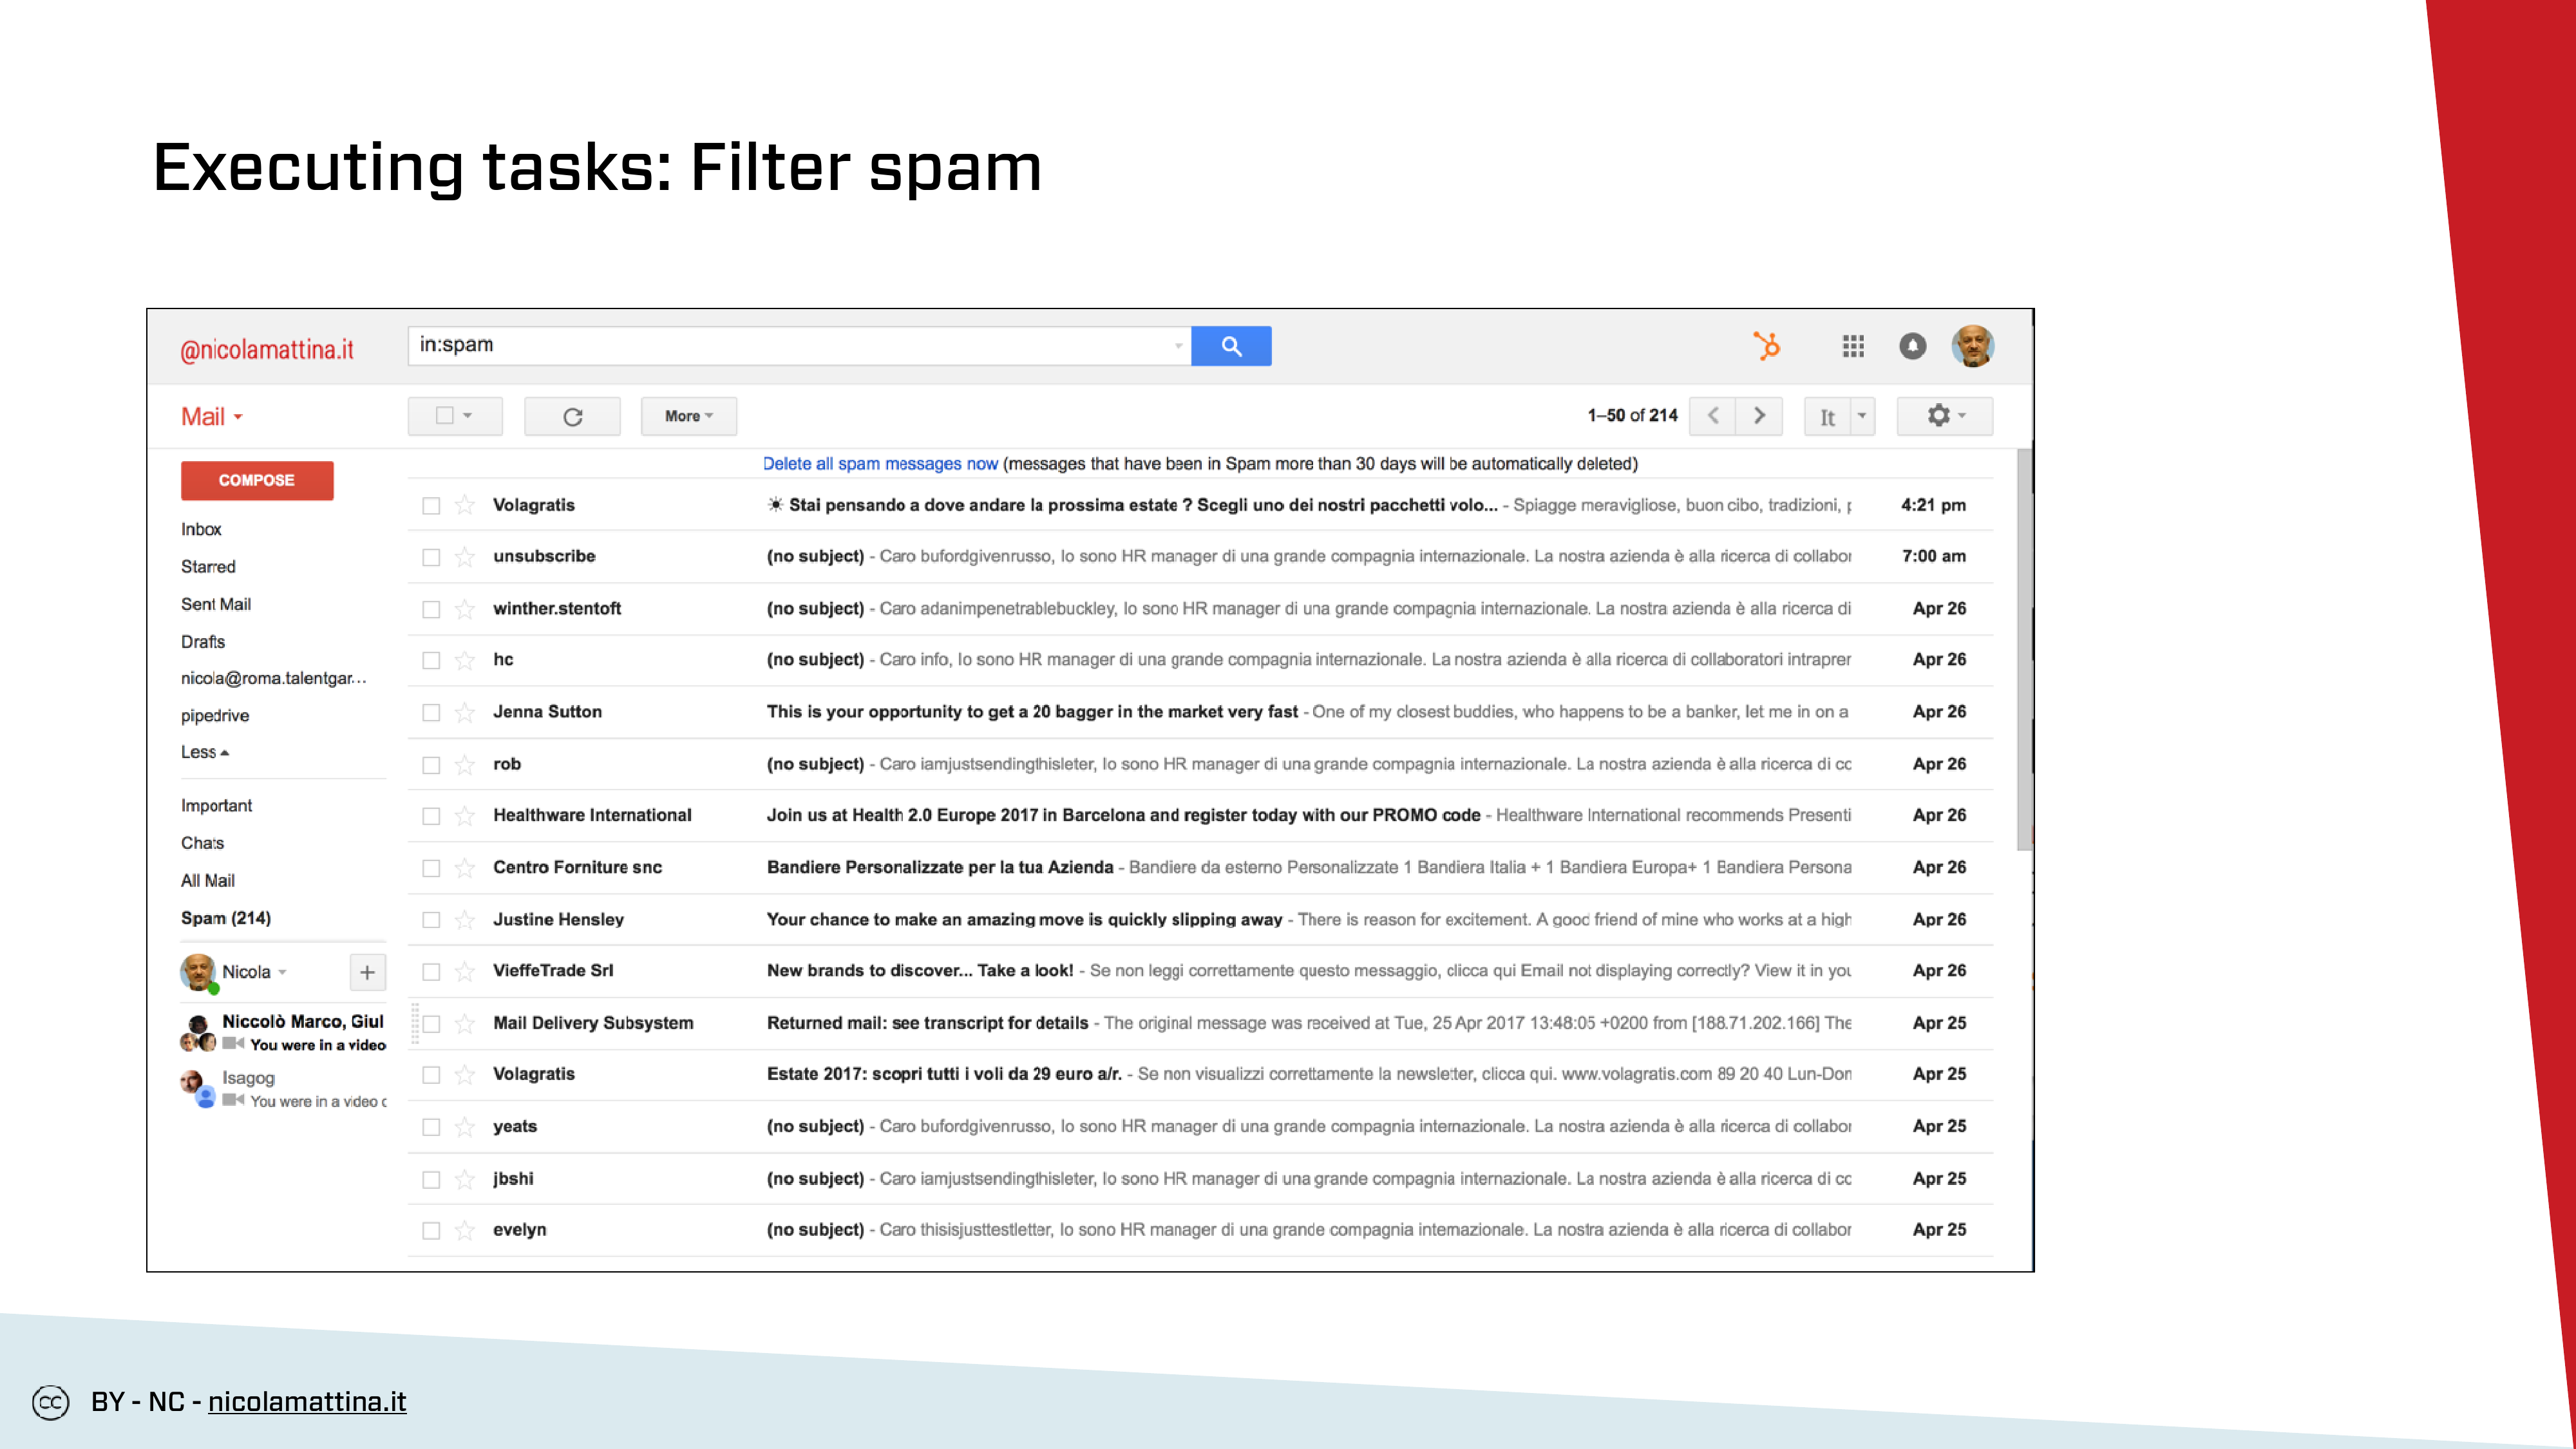Image resolution: width=2576 pixels, height=1449 pixels.
Task: Click the blue search magnifier button
Action: [1231, 346]
